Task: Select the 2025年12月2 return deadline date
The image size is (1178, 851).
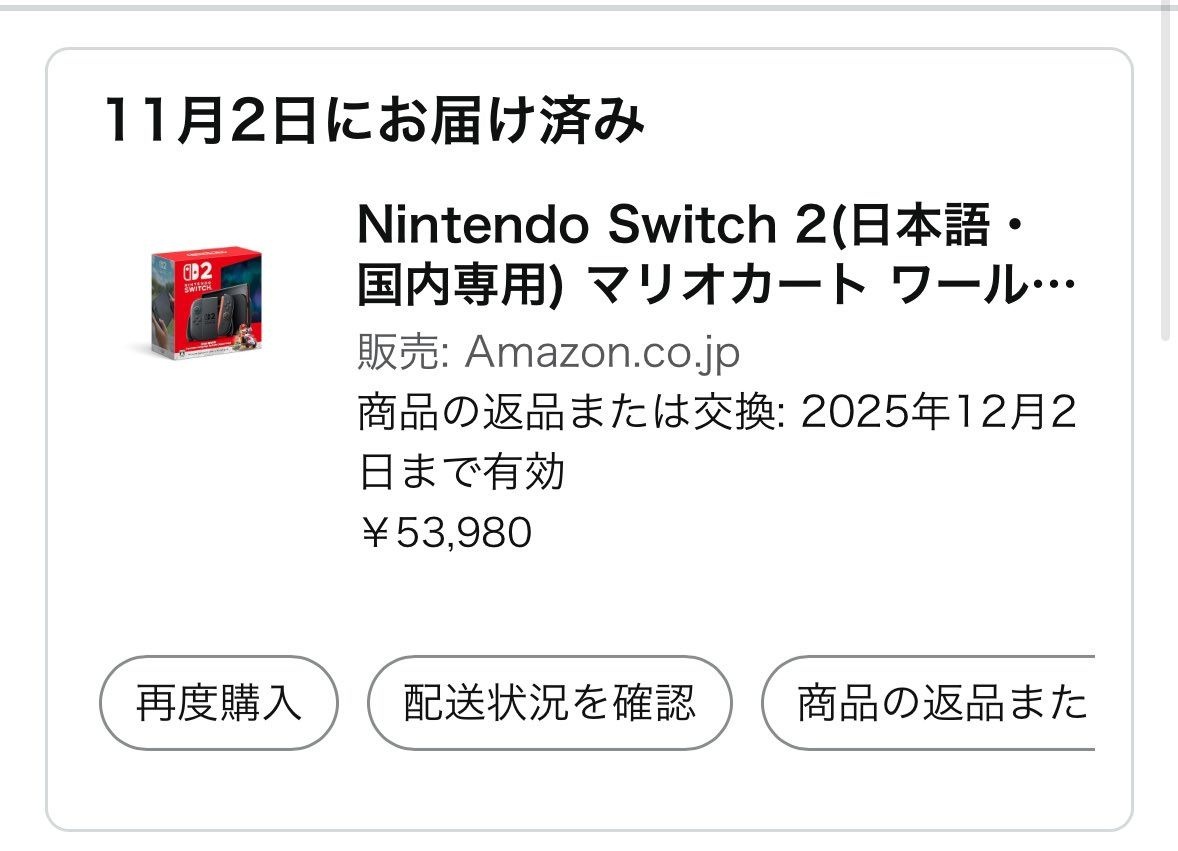Action: click(937, 413)
